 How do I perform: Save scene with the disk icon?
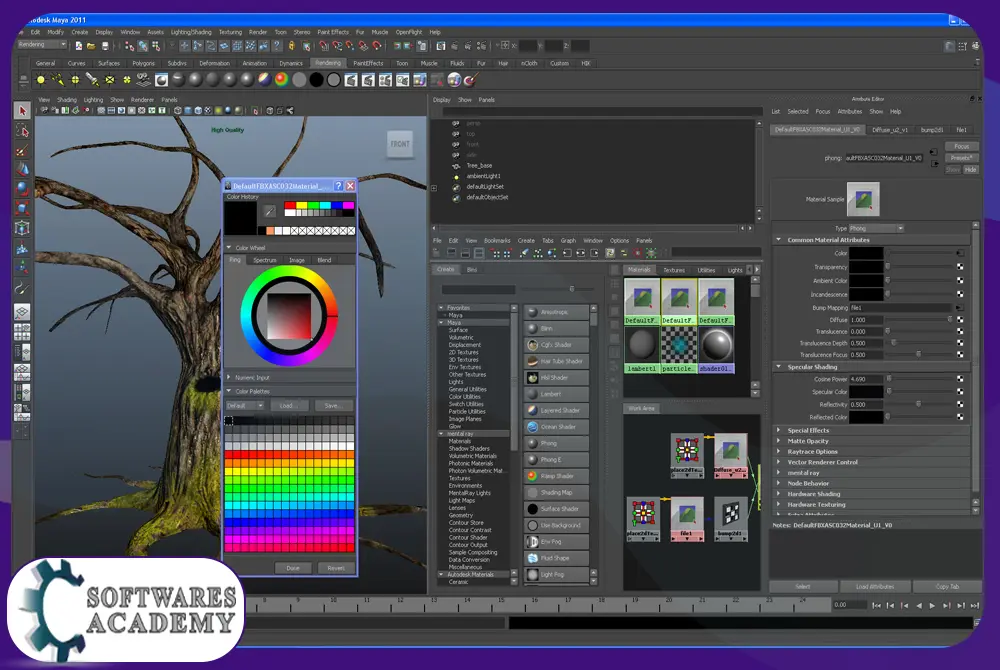tap(105, 46)
